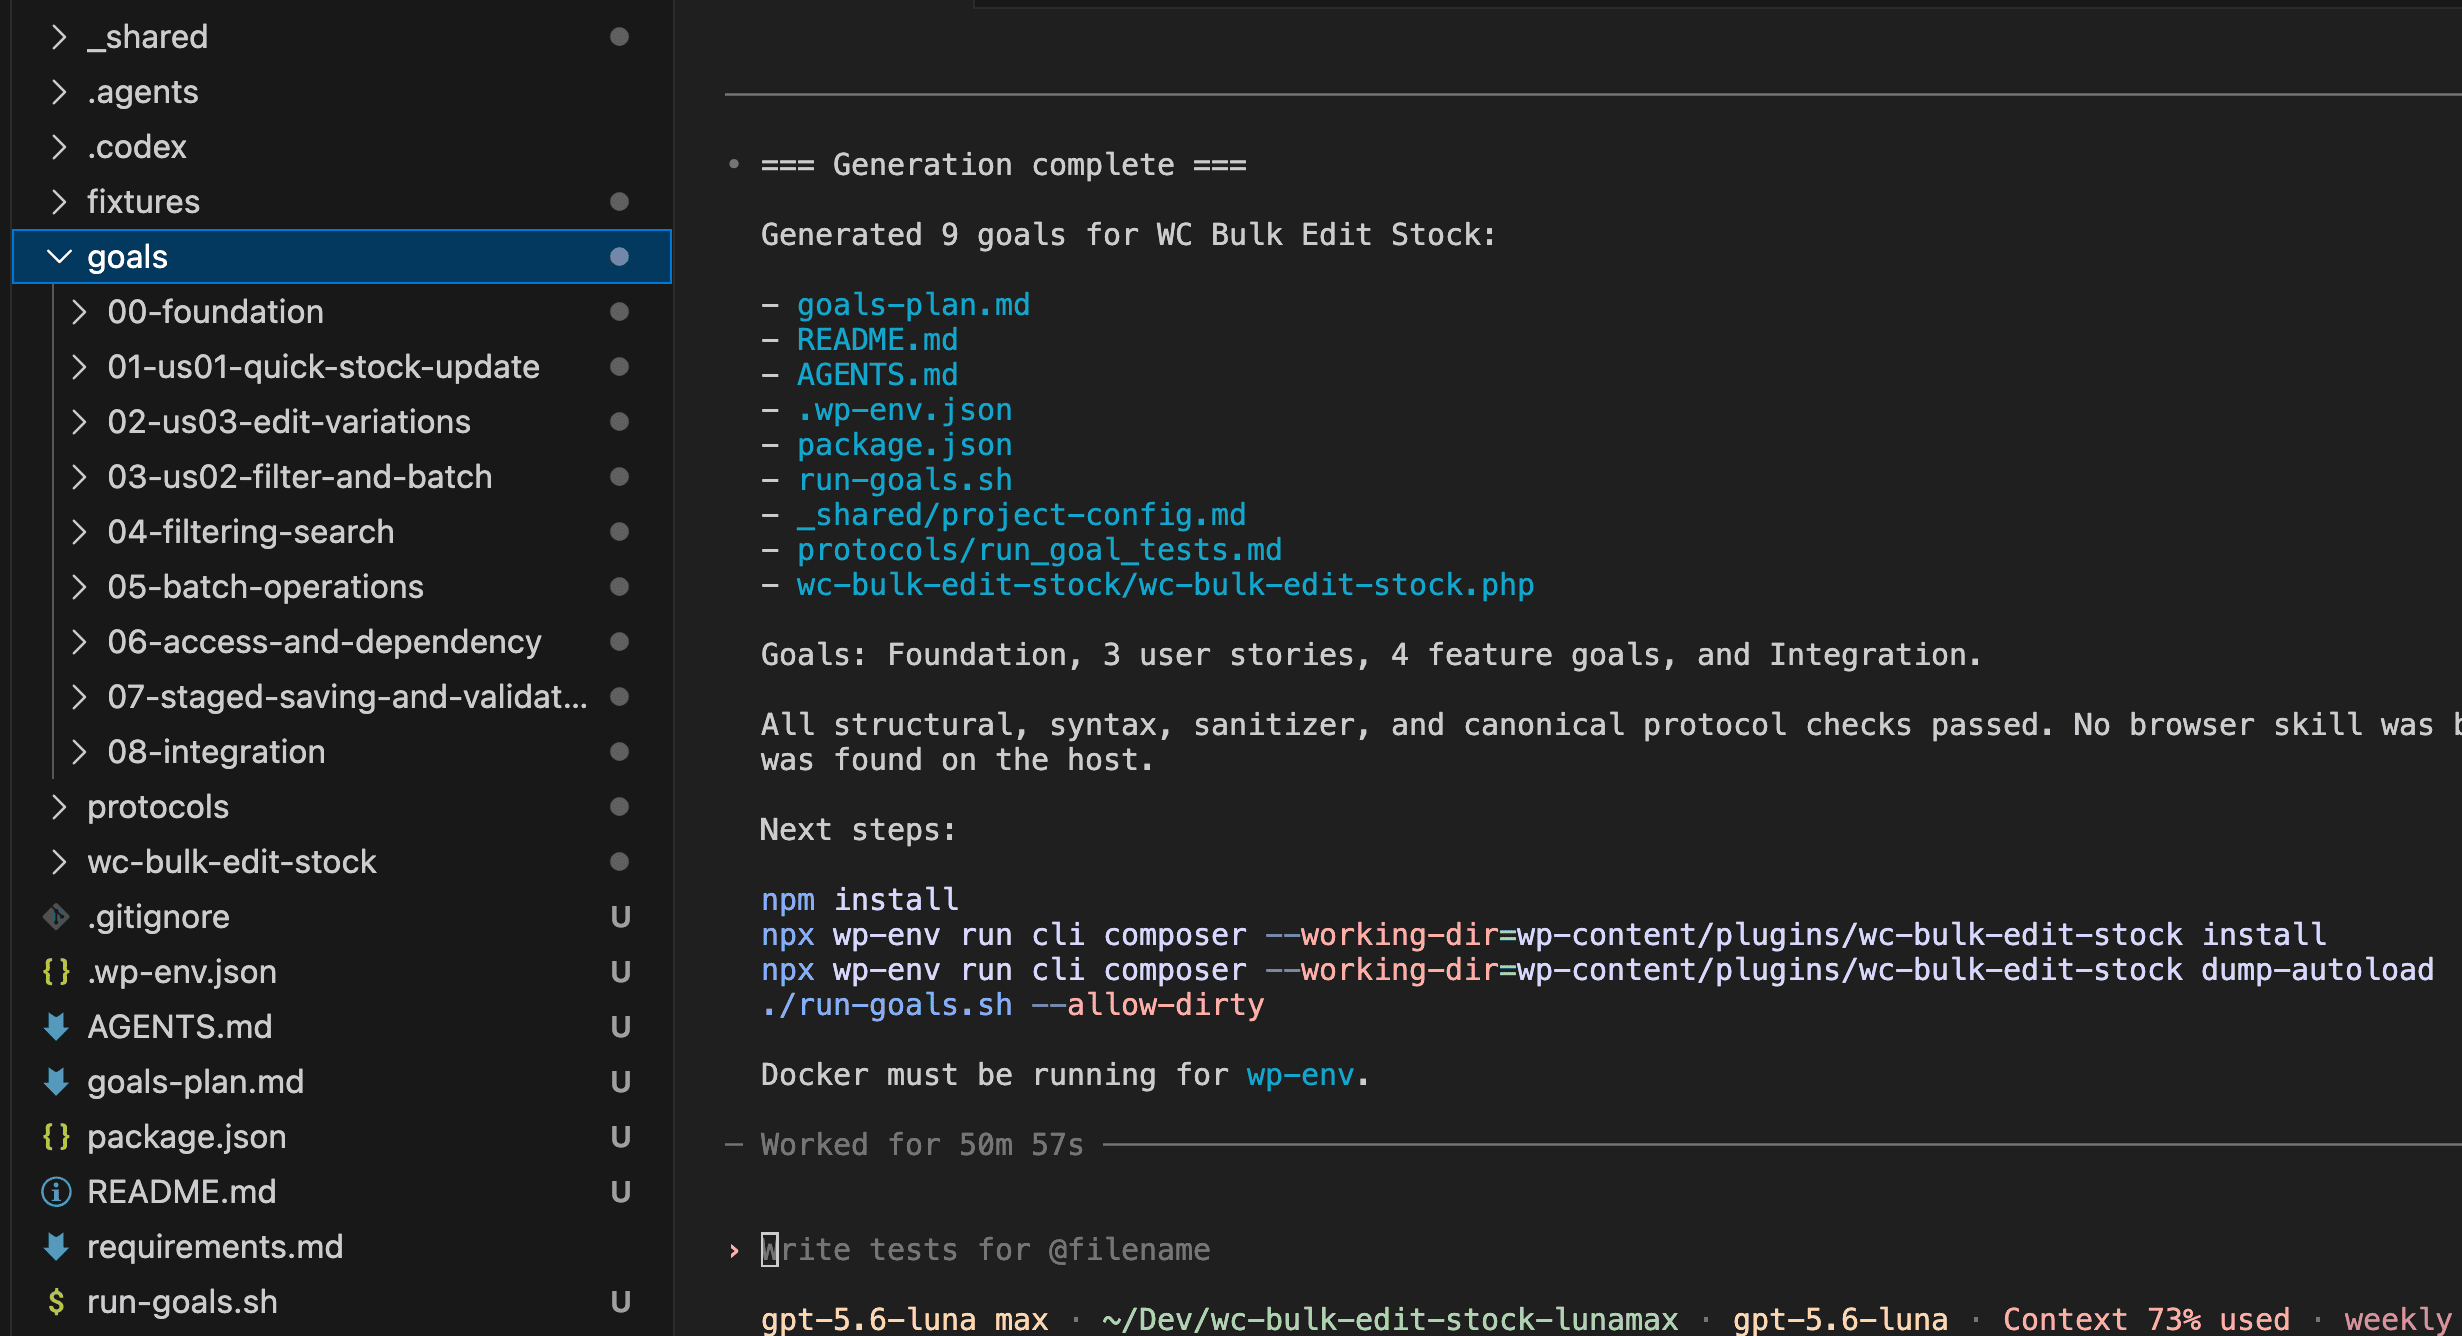Click the .gitignore git file icon
The width and height of the screenshot is (2462, 1336).
point(56,916)
